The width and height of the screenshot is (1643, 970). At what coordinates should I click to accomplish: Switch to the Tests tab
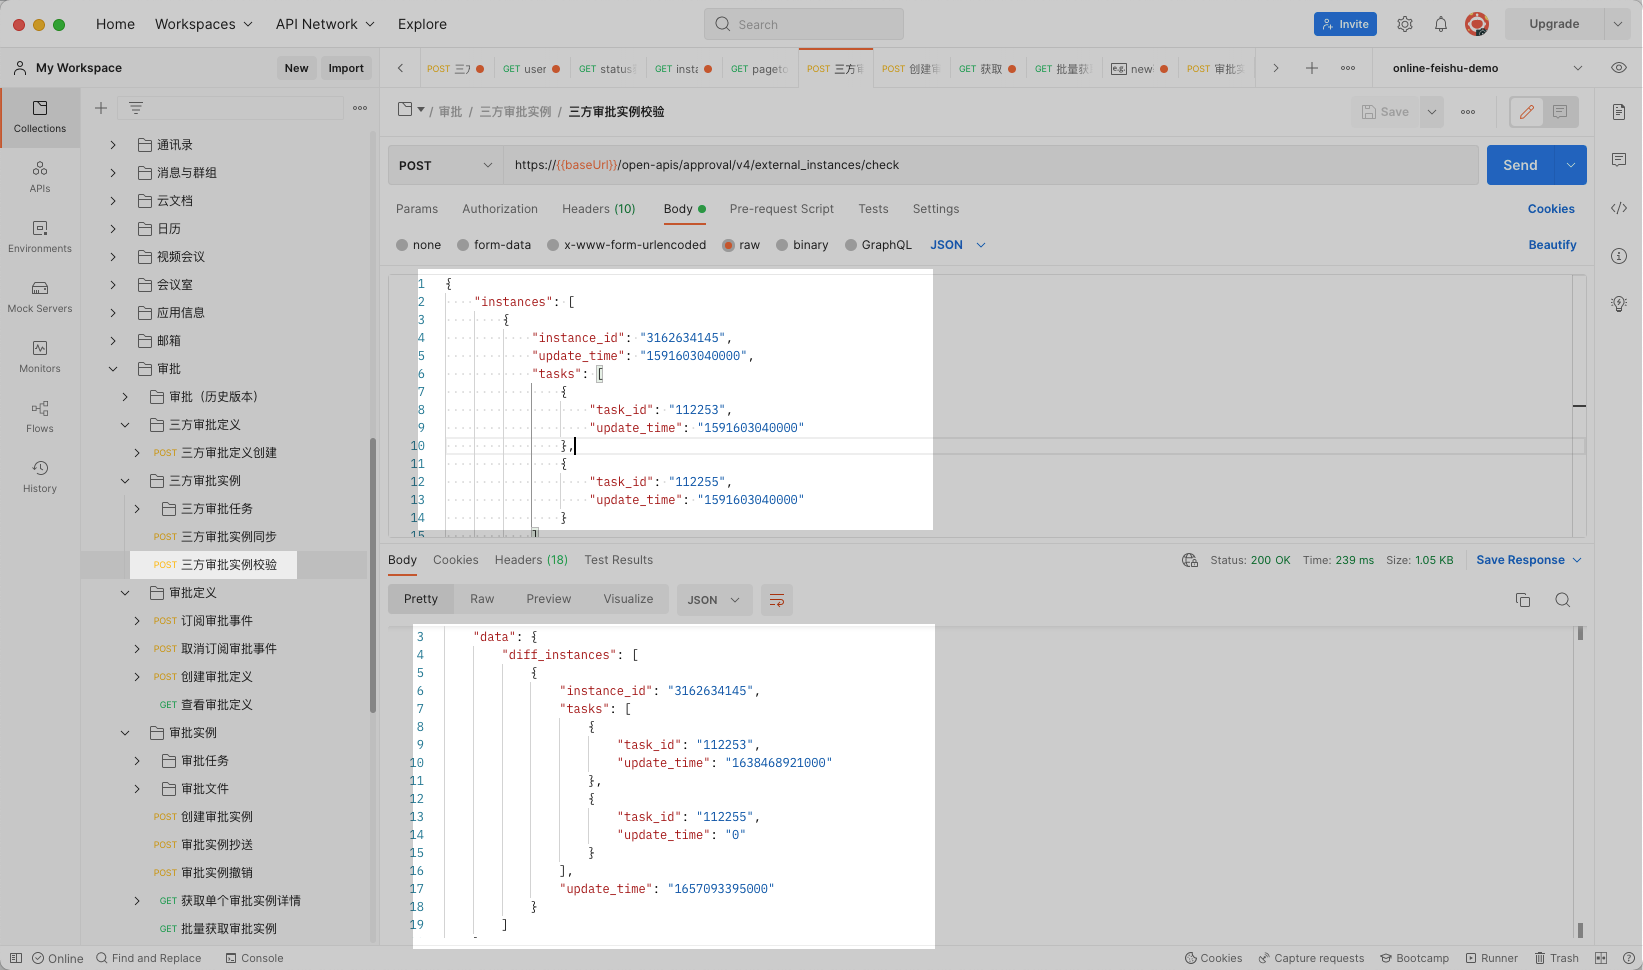[x=872, y=209]
